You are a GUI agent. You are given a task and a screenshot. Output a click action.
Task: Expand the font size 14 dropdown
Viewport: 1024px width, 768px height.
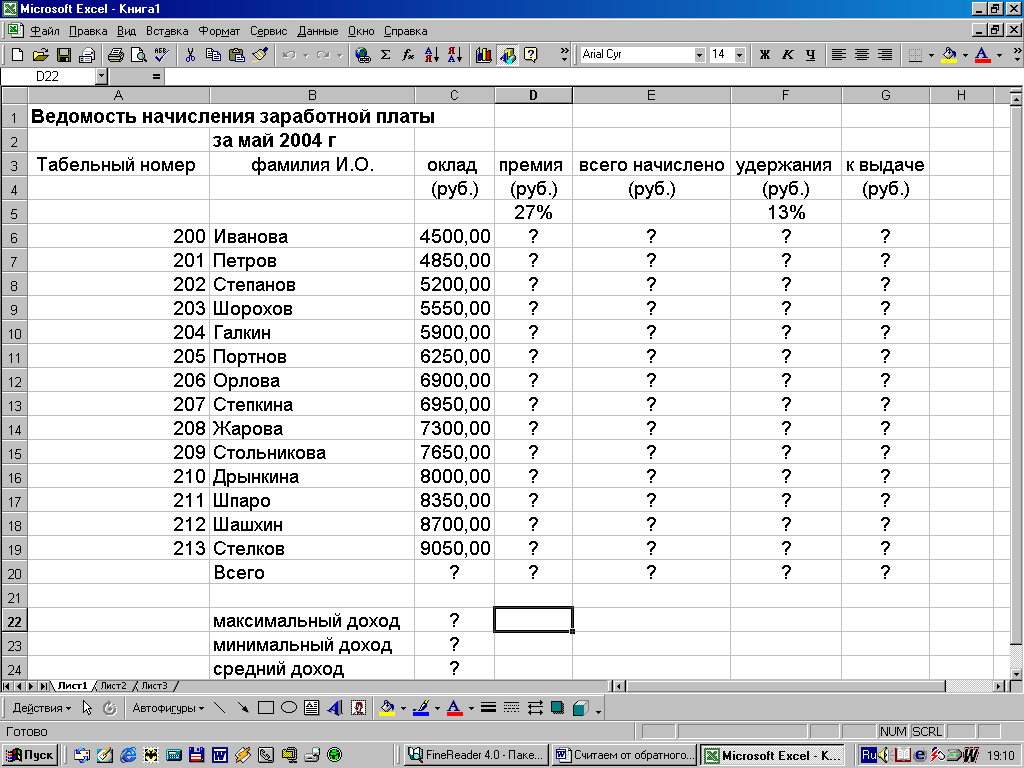(740, 55)
